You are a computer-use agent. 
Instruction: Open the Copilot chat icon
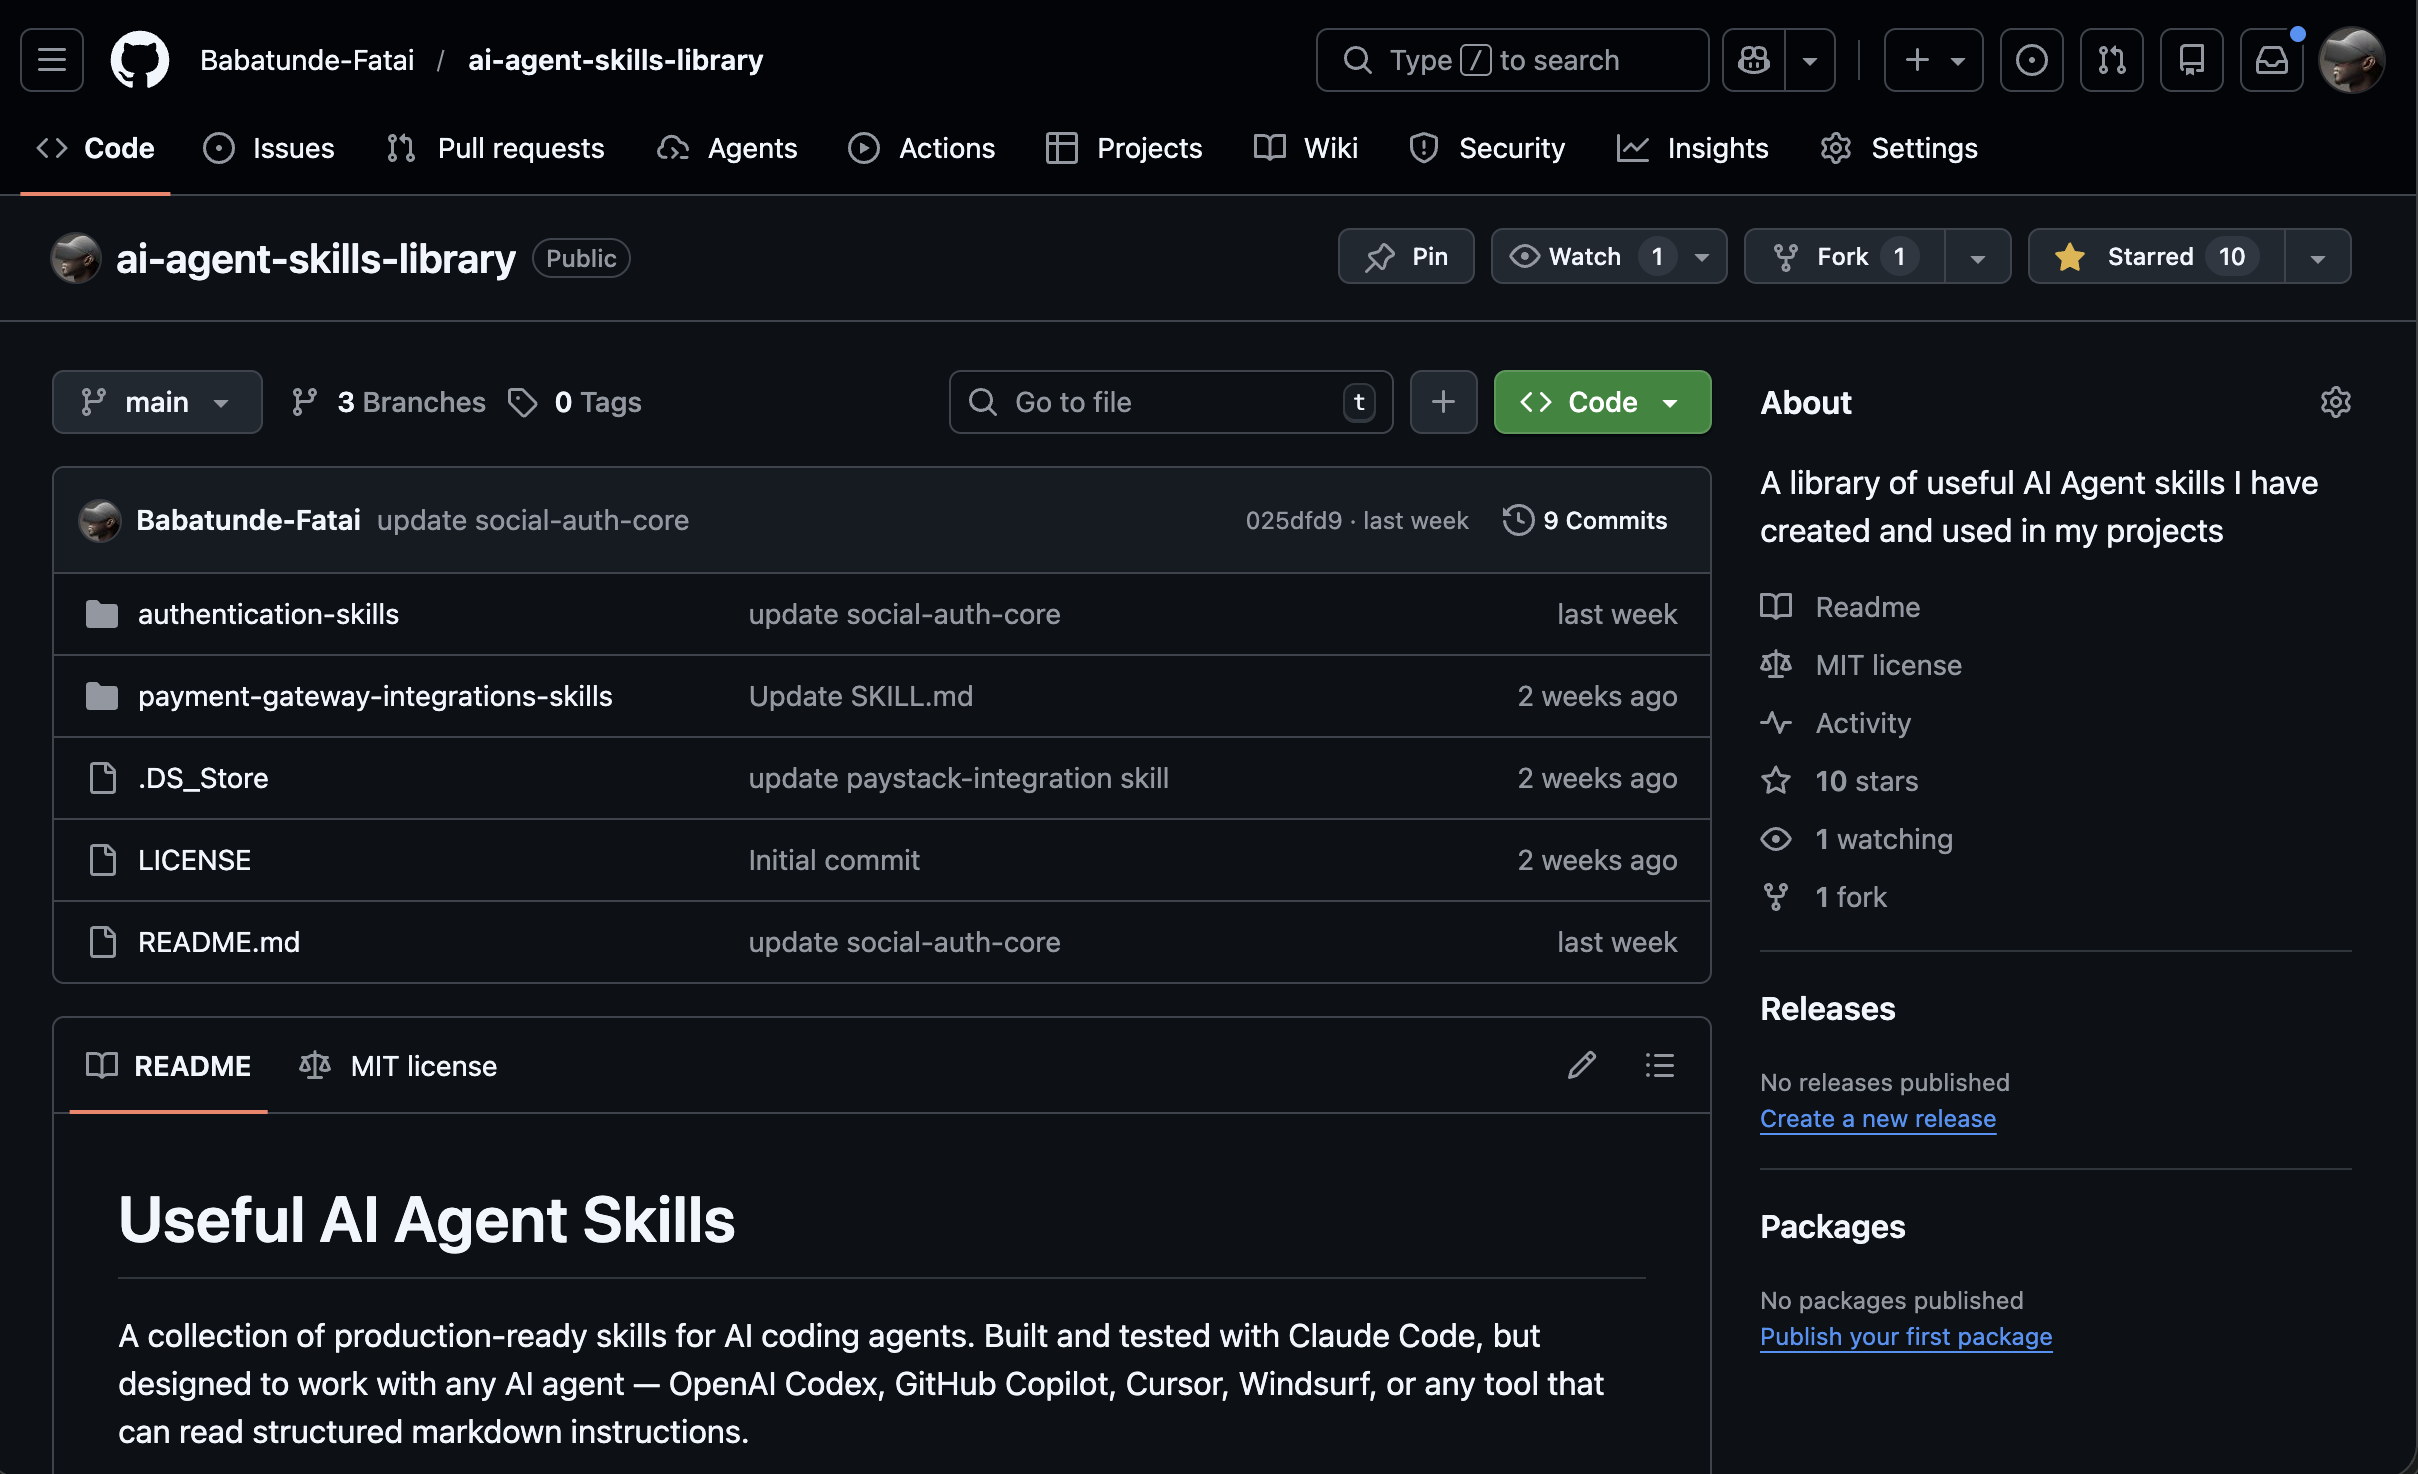[x=1754, y=60]
